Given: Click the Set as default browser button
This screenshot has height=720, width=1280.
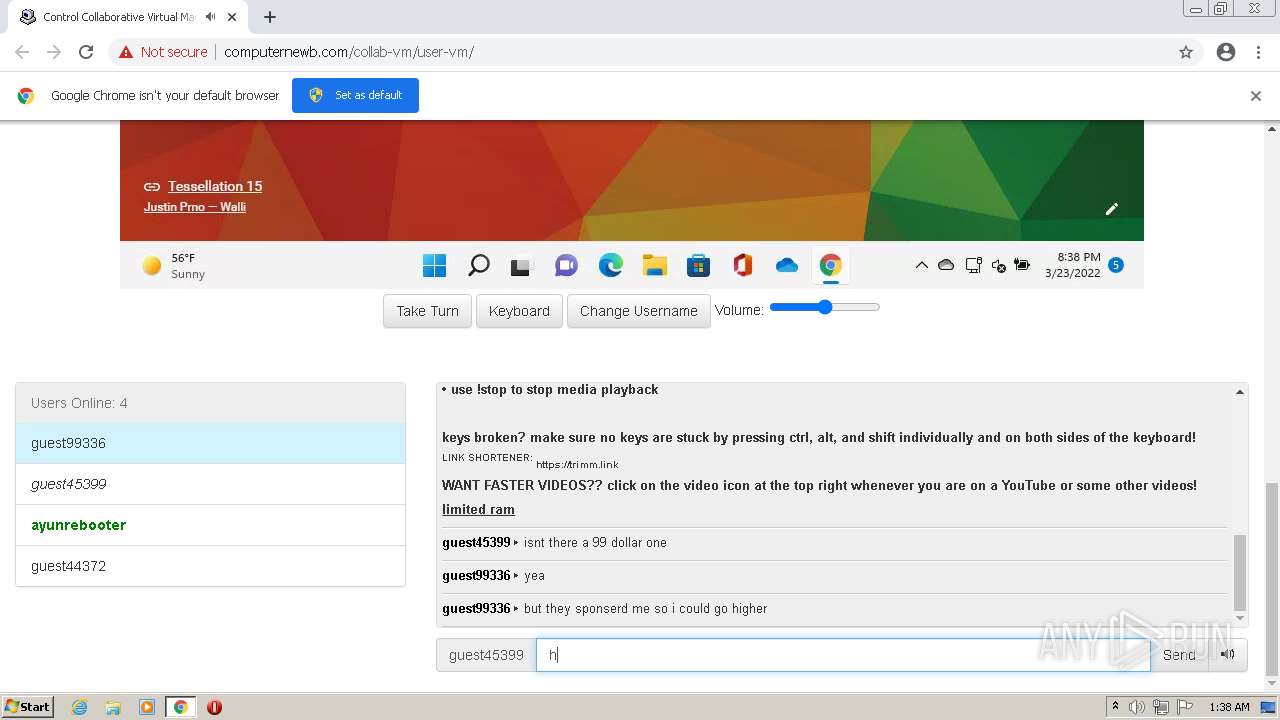Looking at the screenshot, I should [355, 95].
